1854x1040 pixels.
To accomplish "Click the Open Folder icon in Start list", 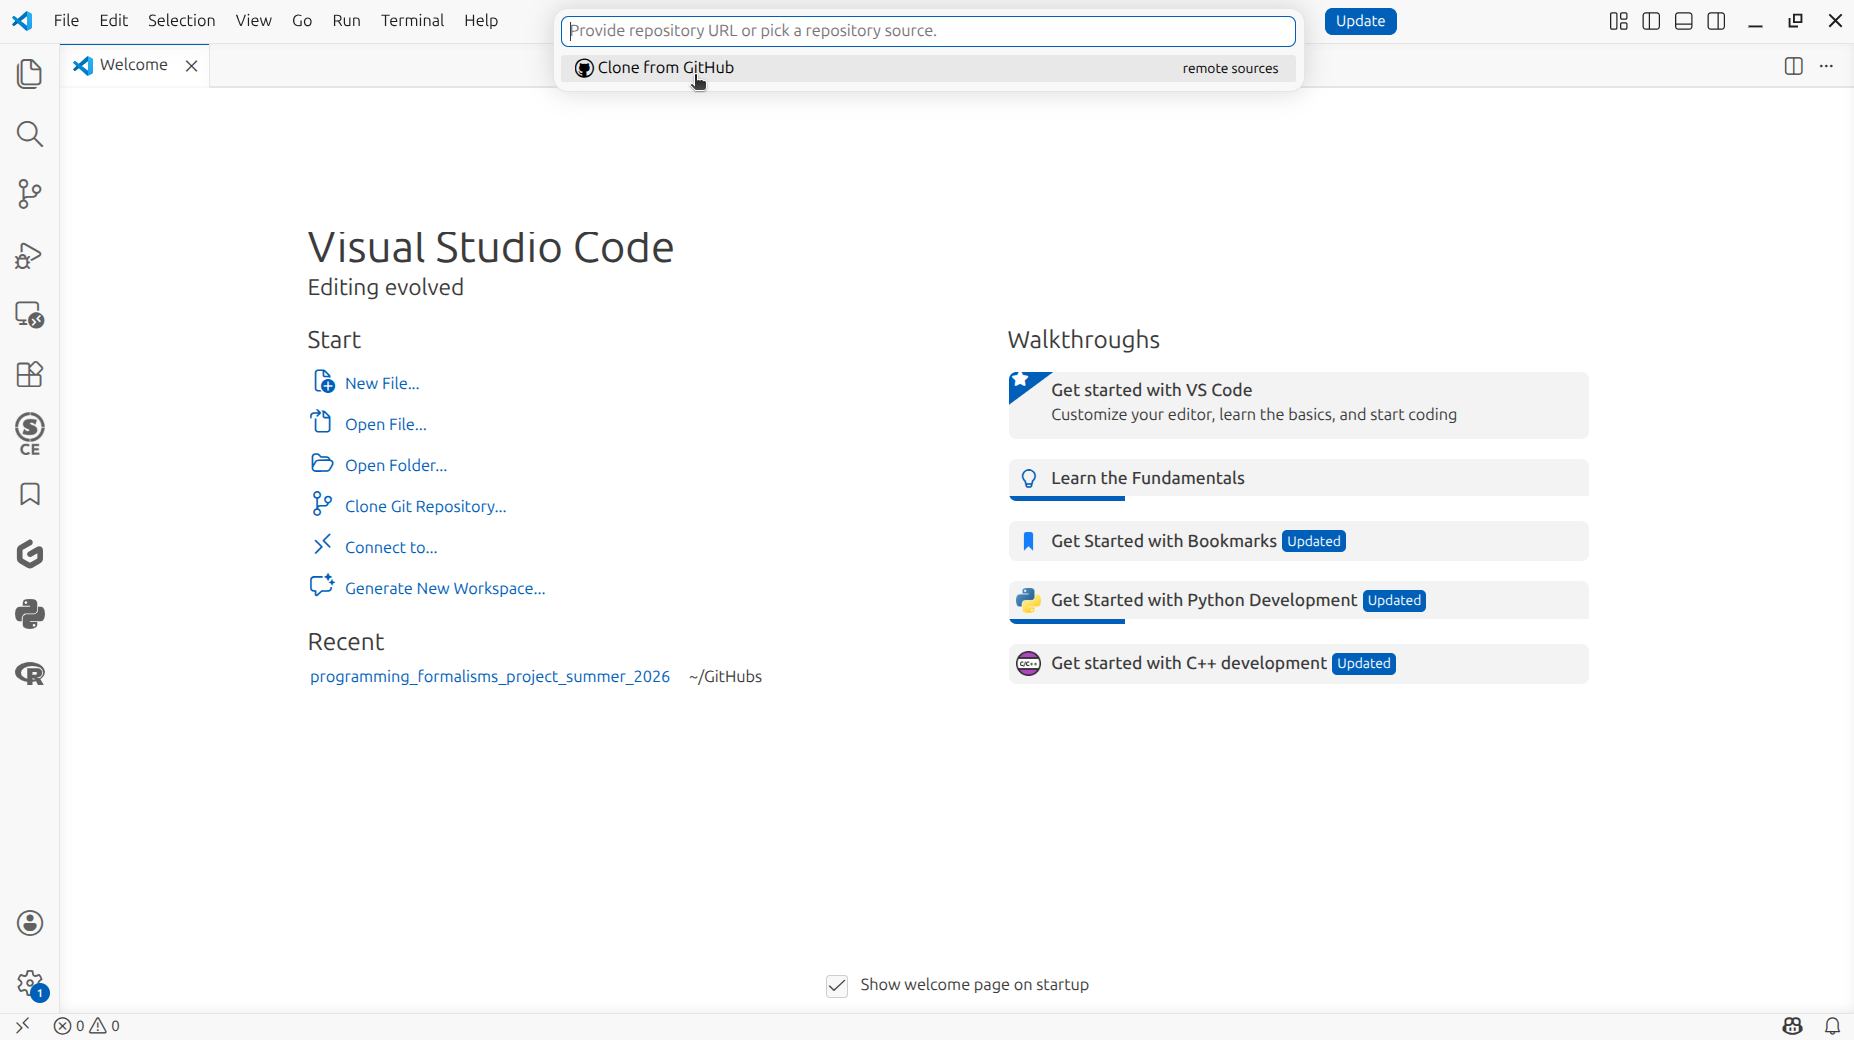I will point(322,463).
